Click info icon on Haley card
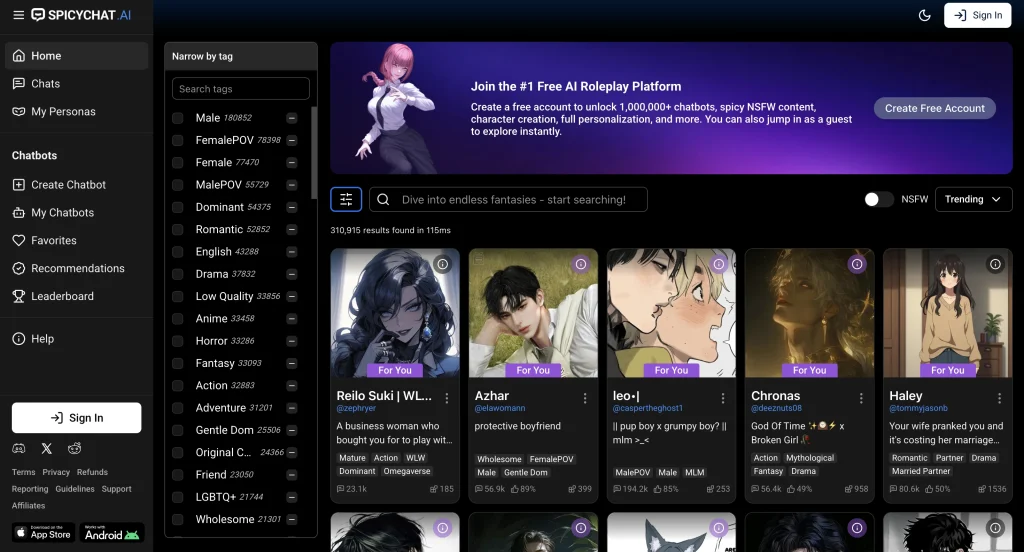1024x552 pixels. click(x=995, y=264)
